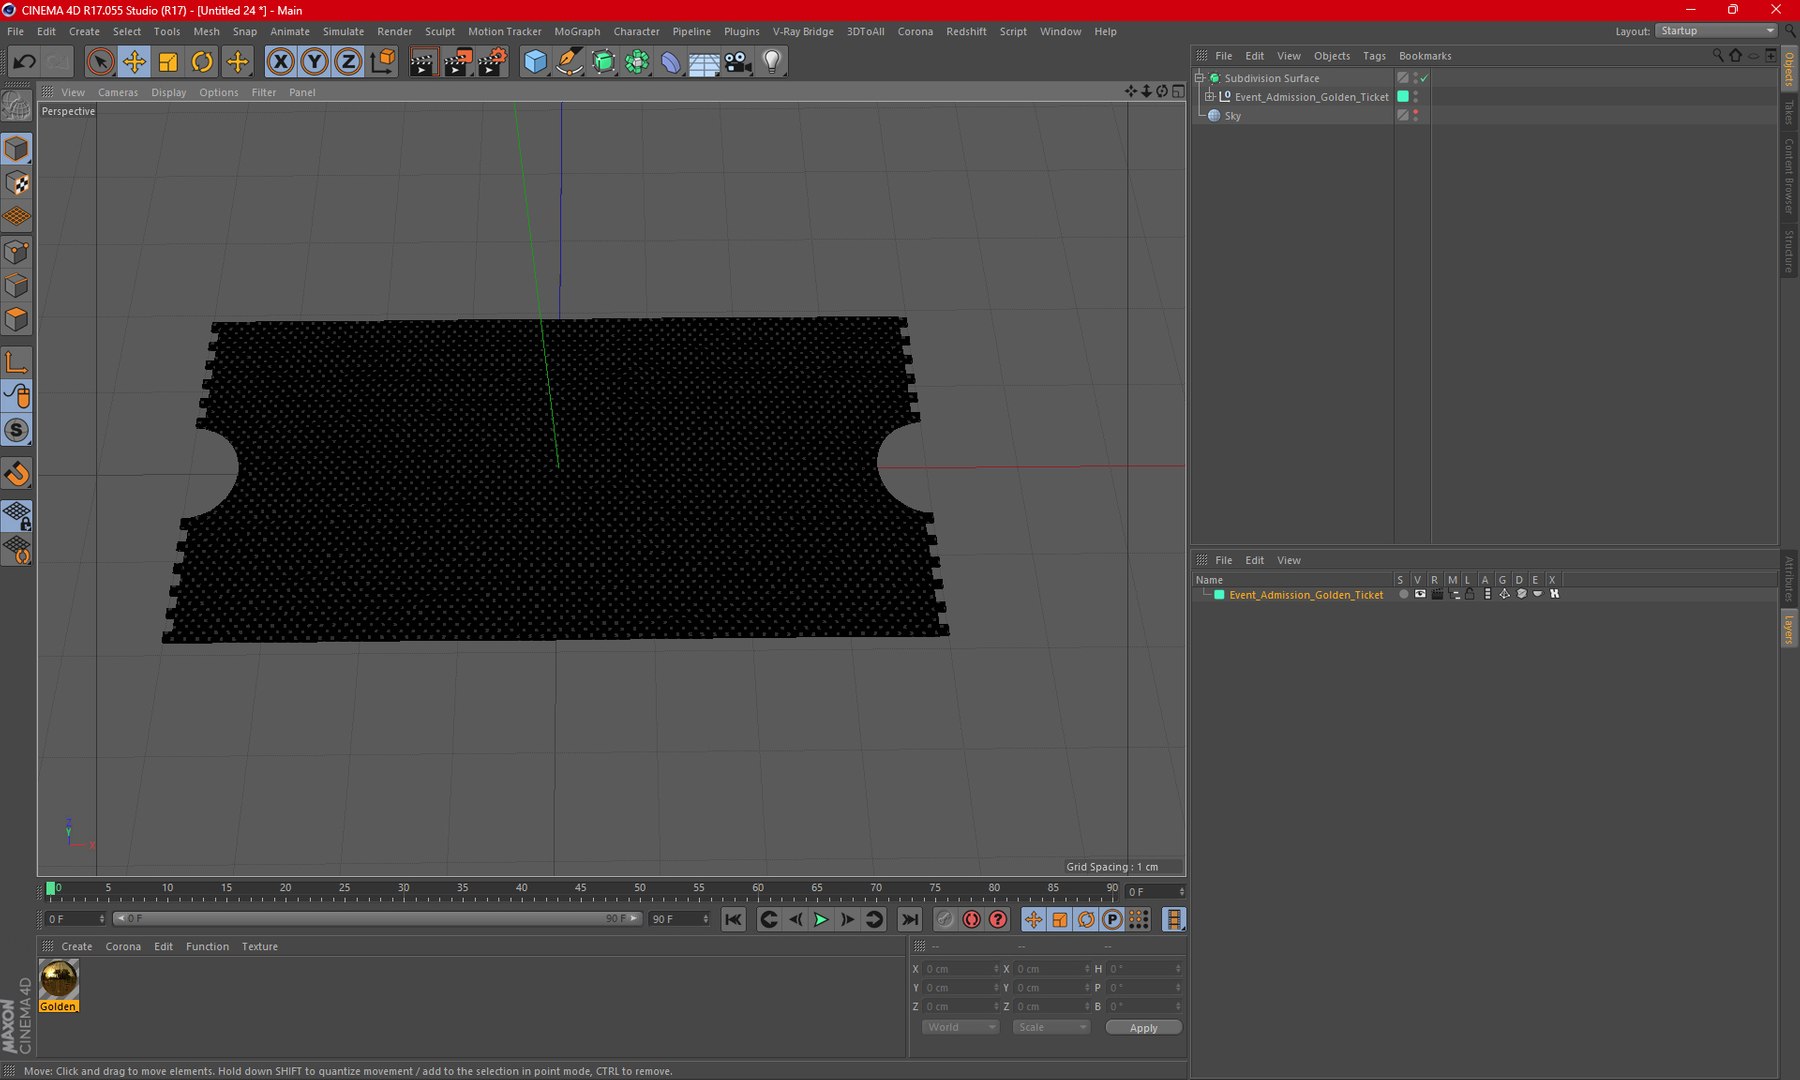
Task: Click the layer color swatch for Event_Admission_Golden_Ticket
Action: click(1219, 595)
